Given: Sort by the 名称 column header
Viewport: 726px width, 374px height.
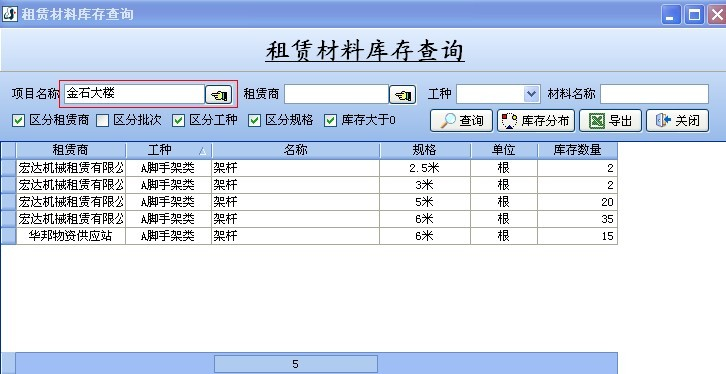Looking at the screenshot, I should pyautogui.click(x=295, y=150).
